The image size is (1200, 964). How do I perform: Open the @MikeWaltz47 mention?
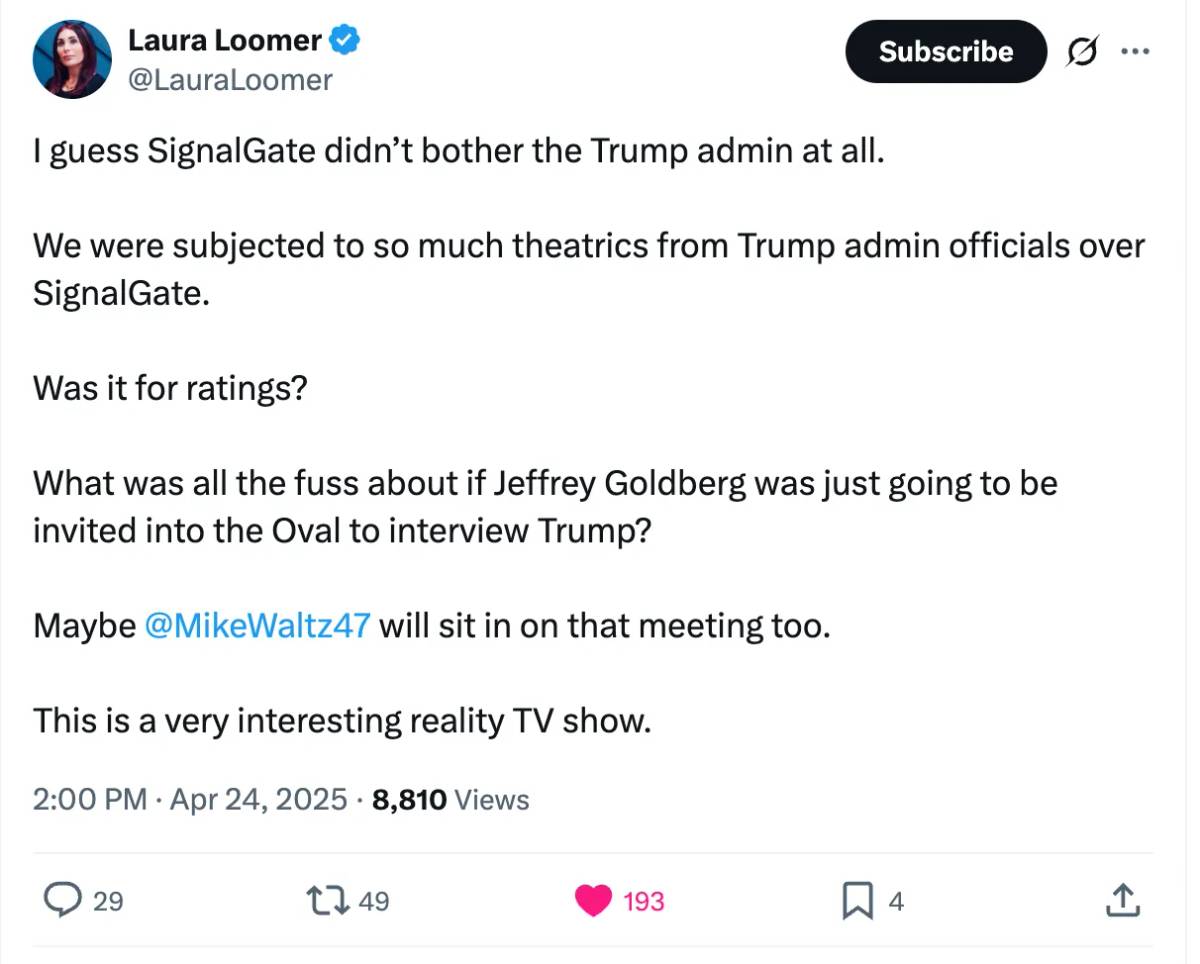tap(258, 626)
